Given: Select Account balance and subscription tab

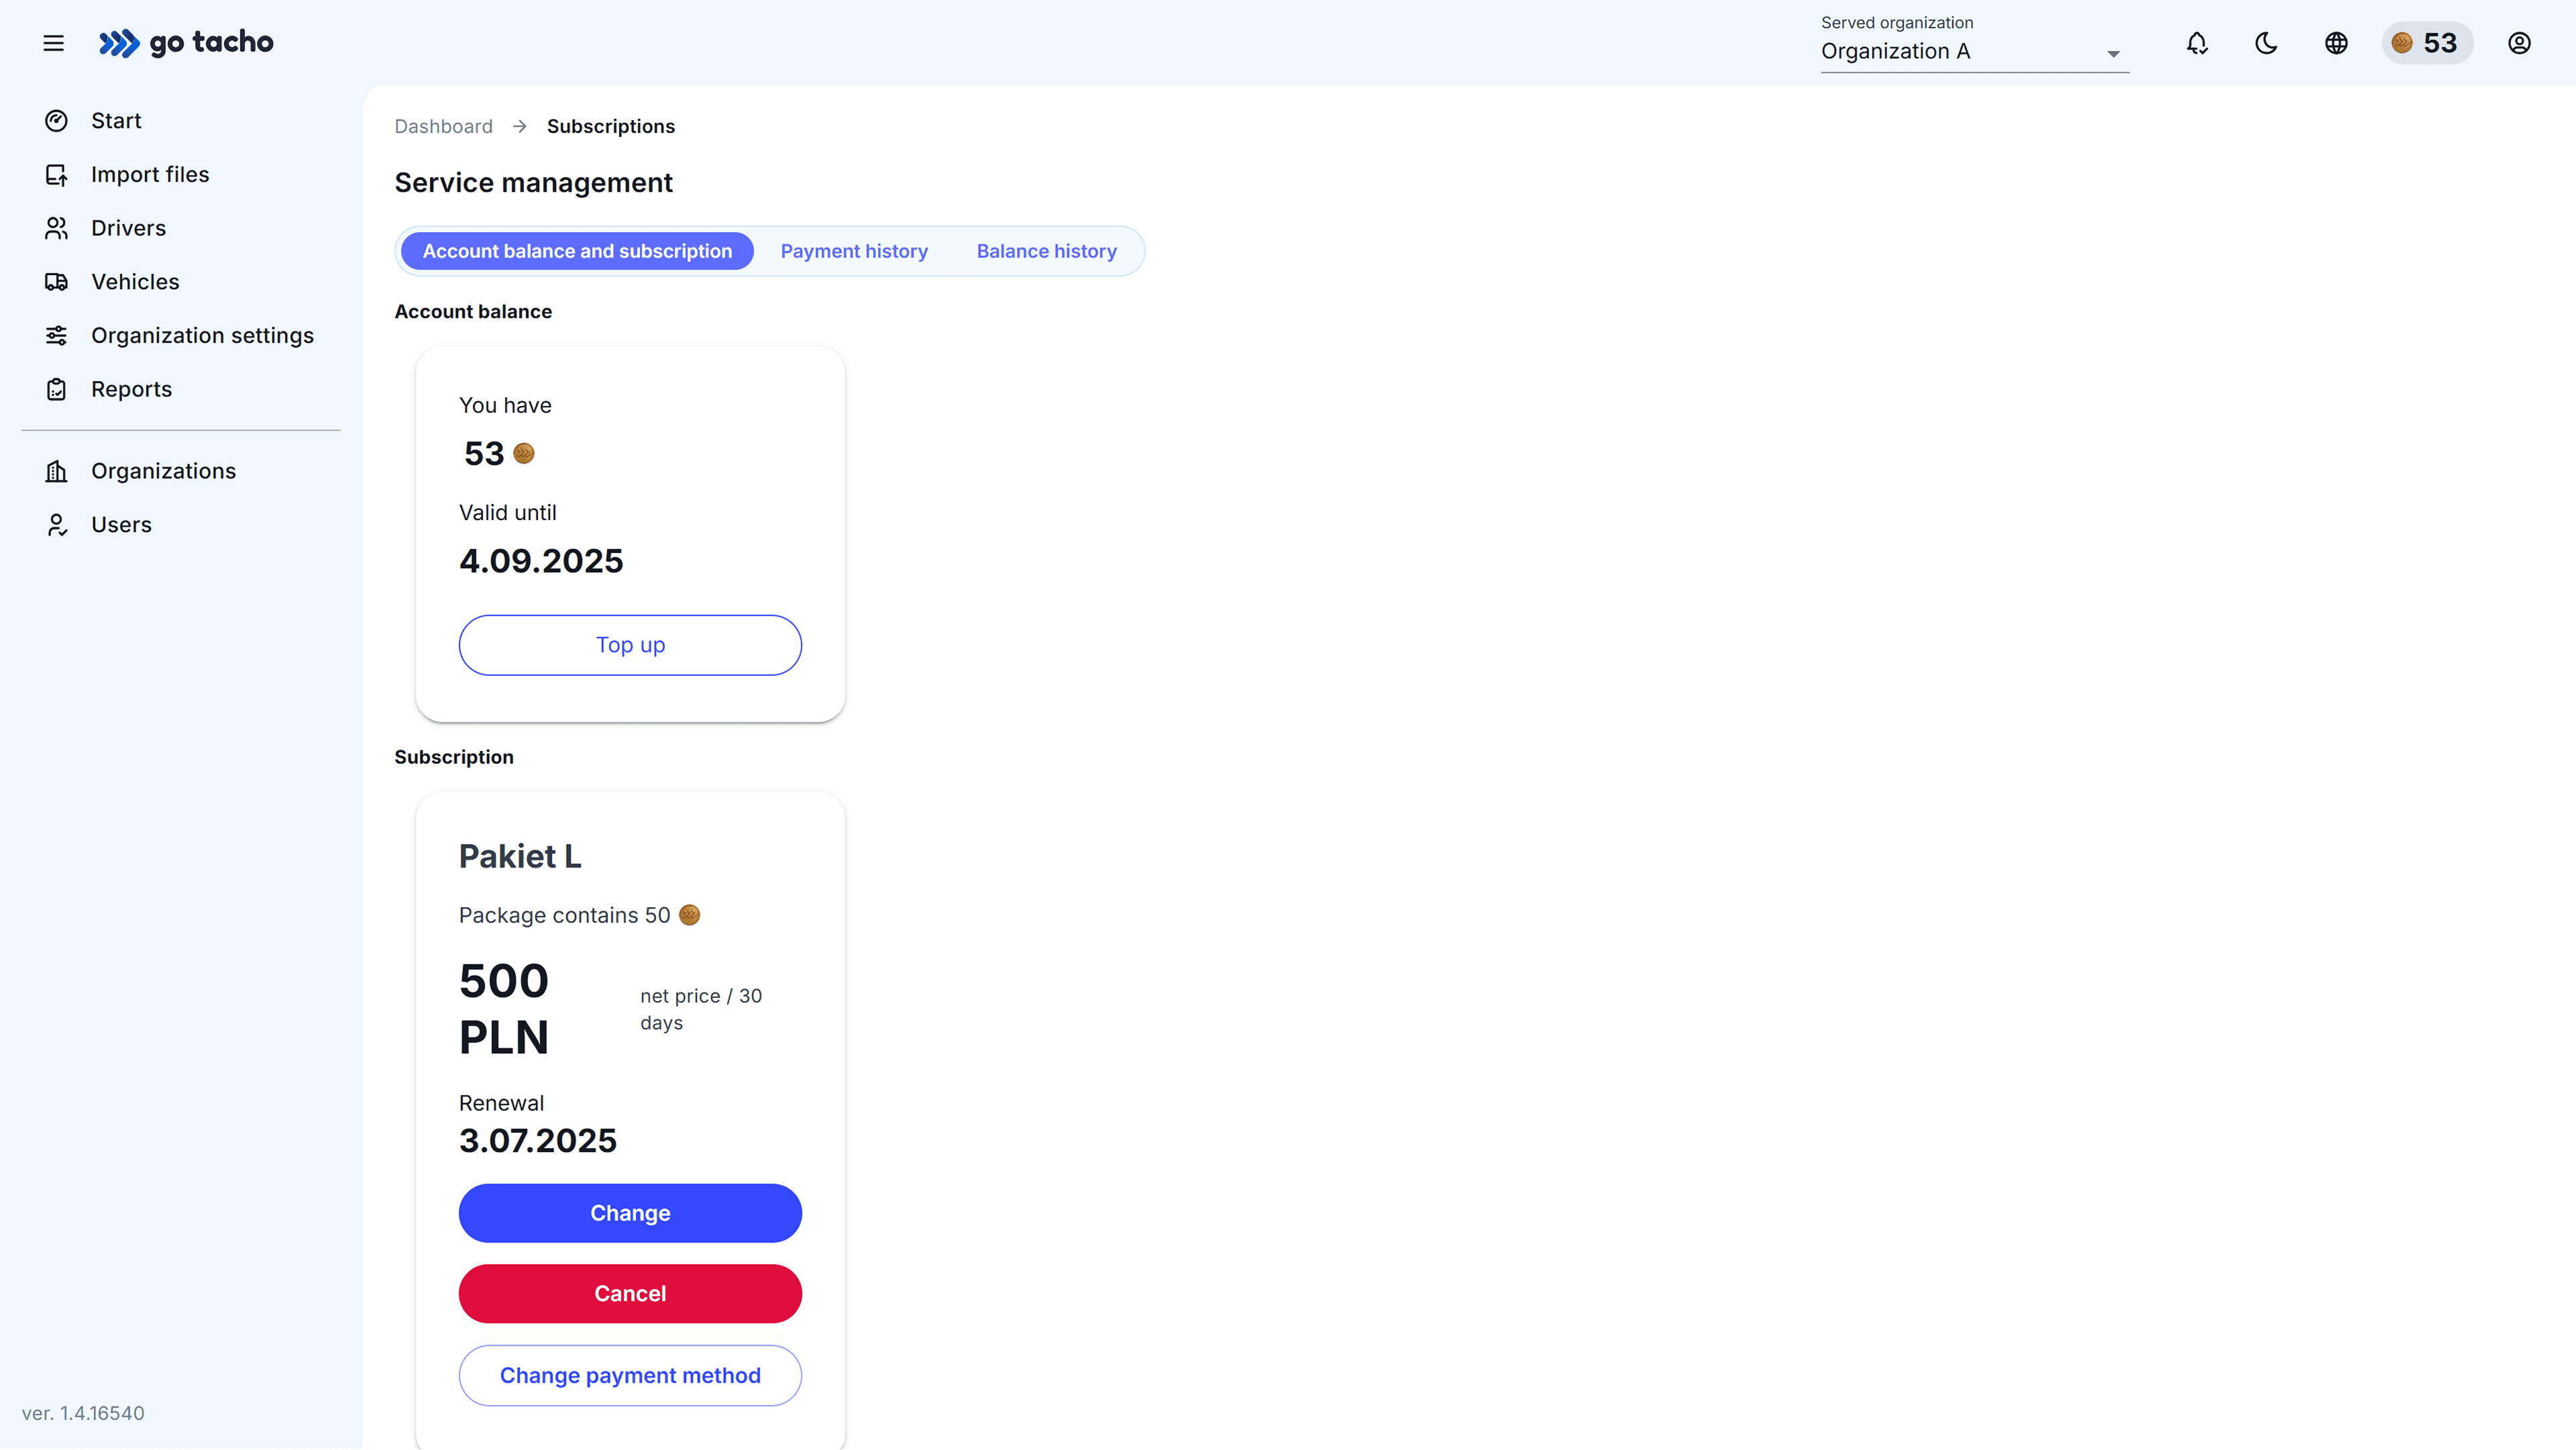Looking at the screenshot, I should point(576,250).
